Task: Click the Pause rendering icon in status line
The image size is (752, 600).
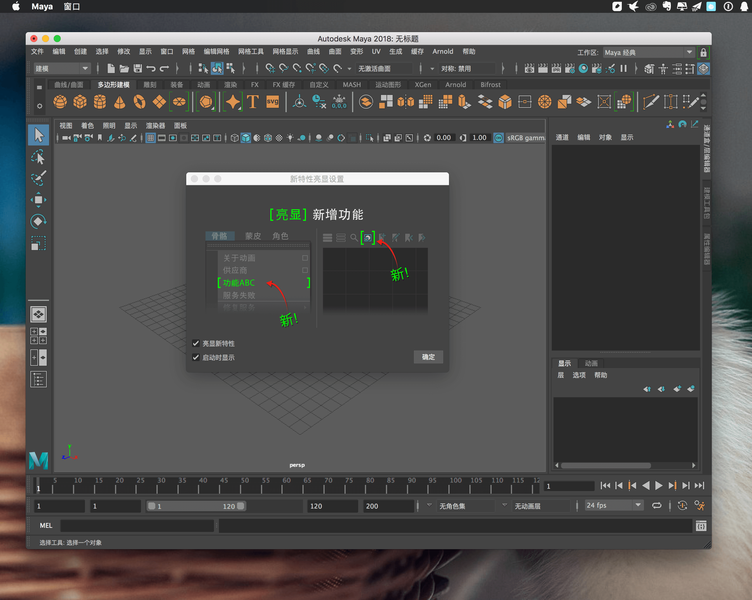Action: pos(623,69)
